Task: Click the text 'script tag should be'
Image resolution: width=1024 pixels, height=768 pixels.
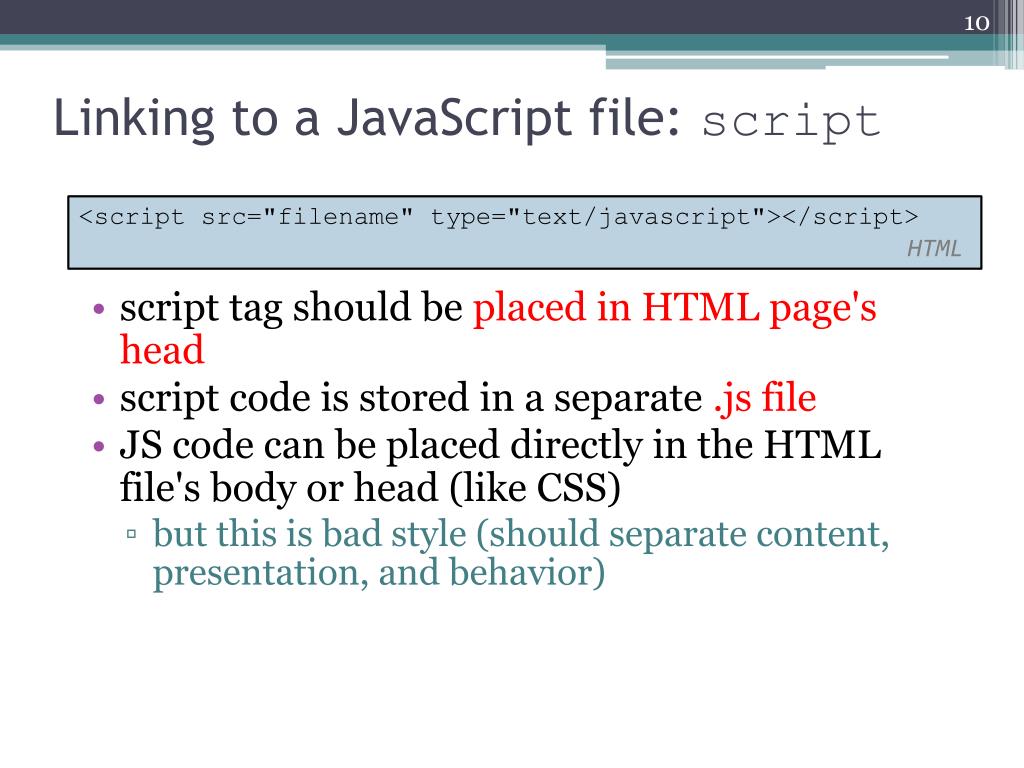Action: [291, 308]
